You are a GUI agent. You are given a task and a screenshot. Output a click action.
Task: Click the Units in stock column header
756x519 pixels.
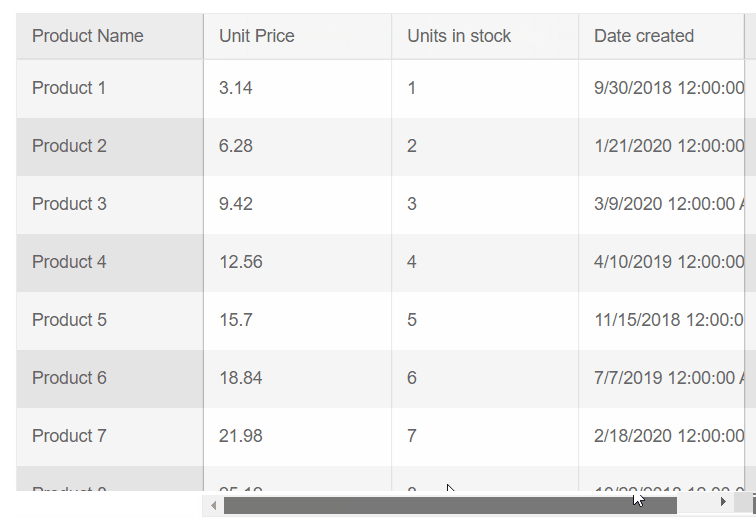[459, 36]
